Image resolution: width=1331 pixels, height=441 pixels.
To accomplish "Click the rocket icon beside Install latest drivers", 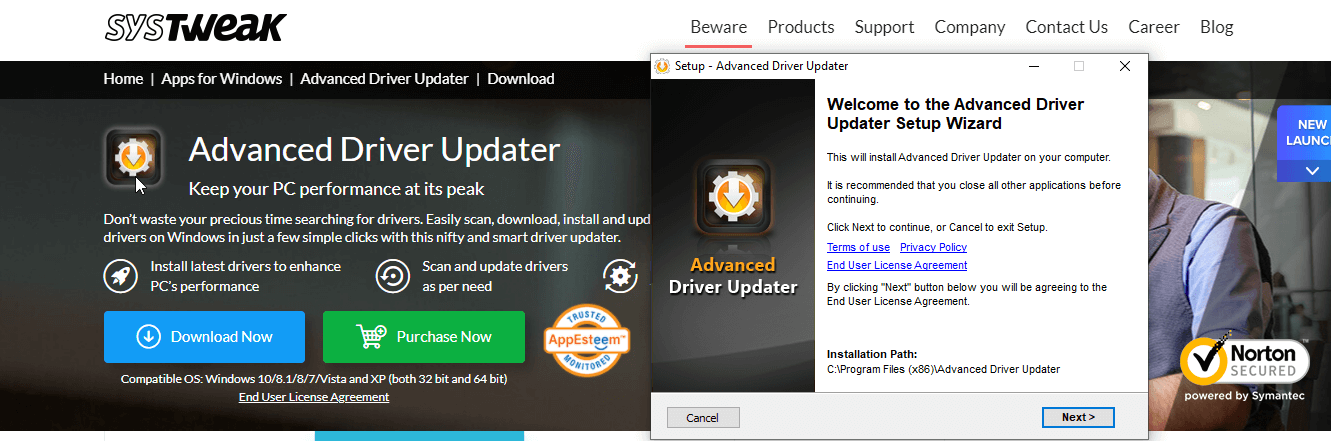I will pos(121,276).
